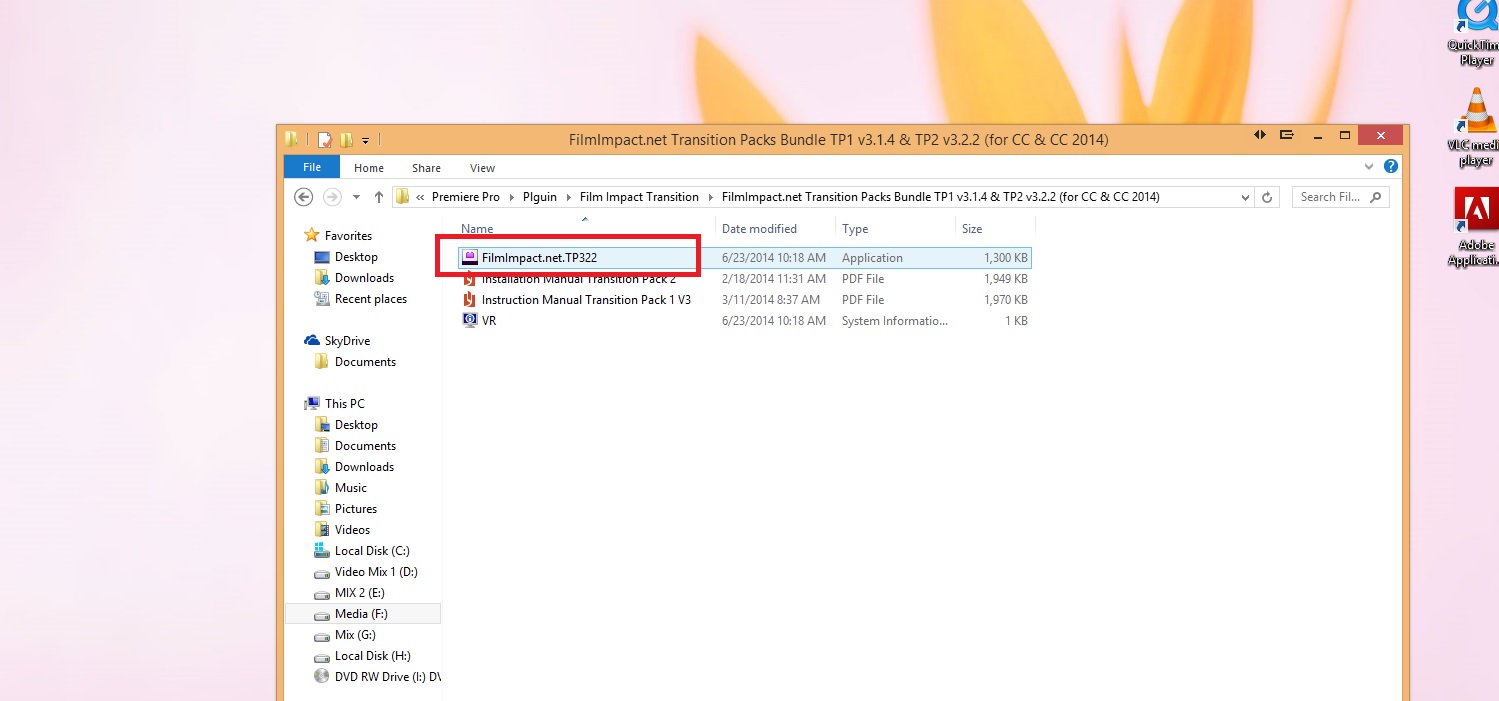Screen dimensions: 1499x701
Task: Select the Film Impact Transition breadcrumb
Action: (639, 197)
